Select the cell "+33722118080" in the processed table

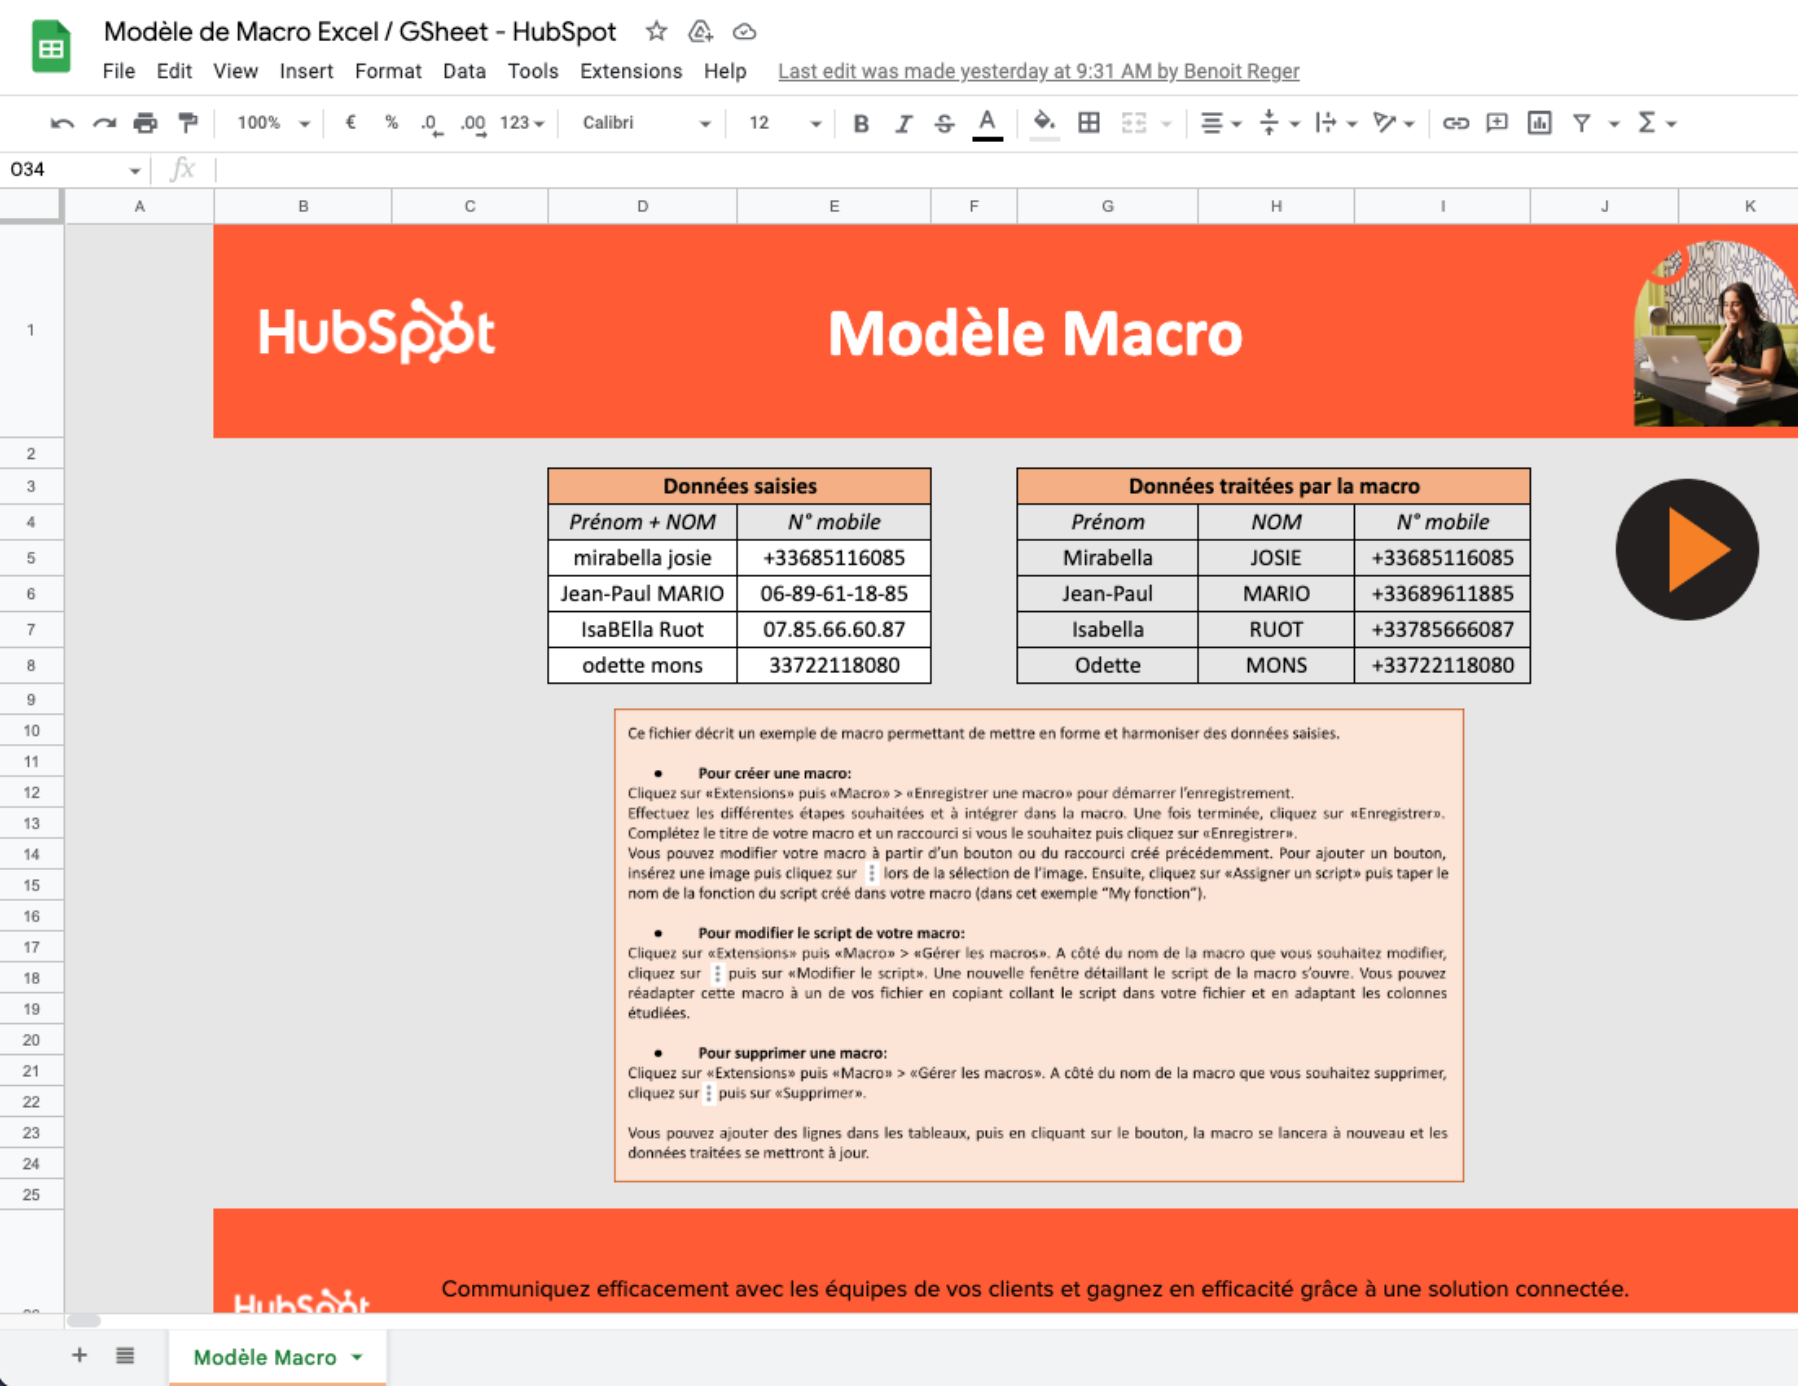tap(1442, 665)
